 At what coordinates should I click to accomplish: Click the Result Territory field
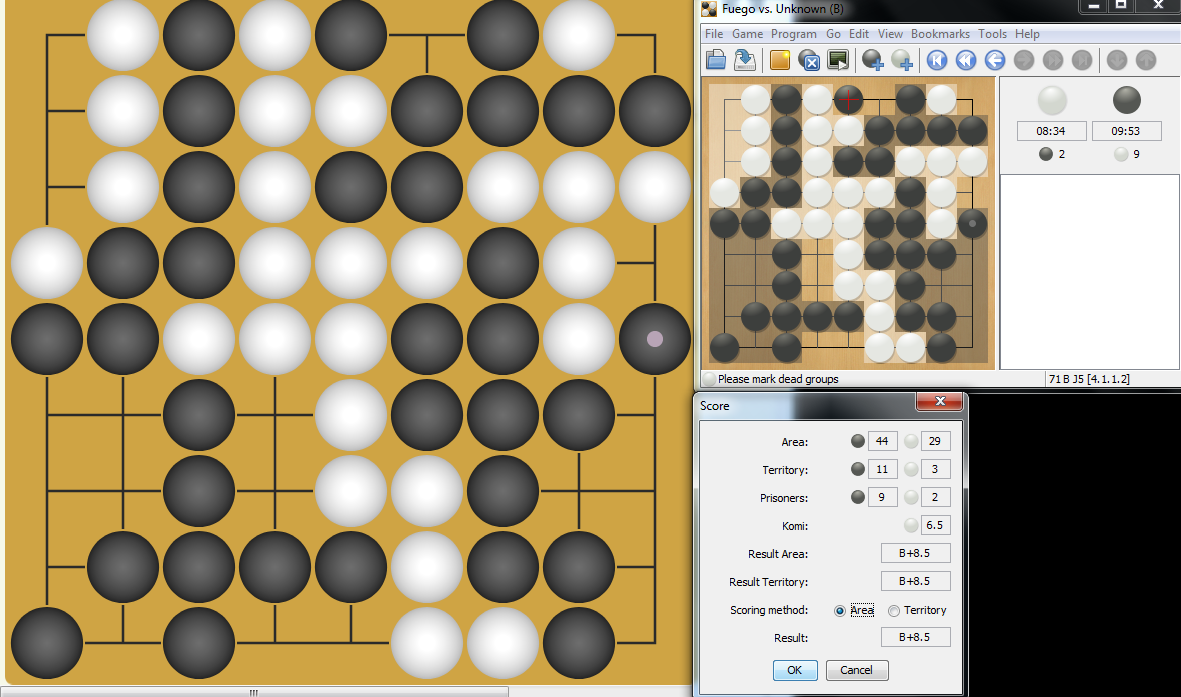pos(915,581)
